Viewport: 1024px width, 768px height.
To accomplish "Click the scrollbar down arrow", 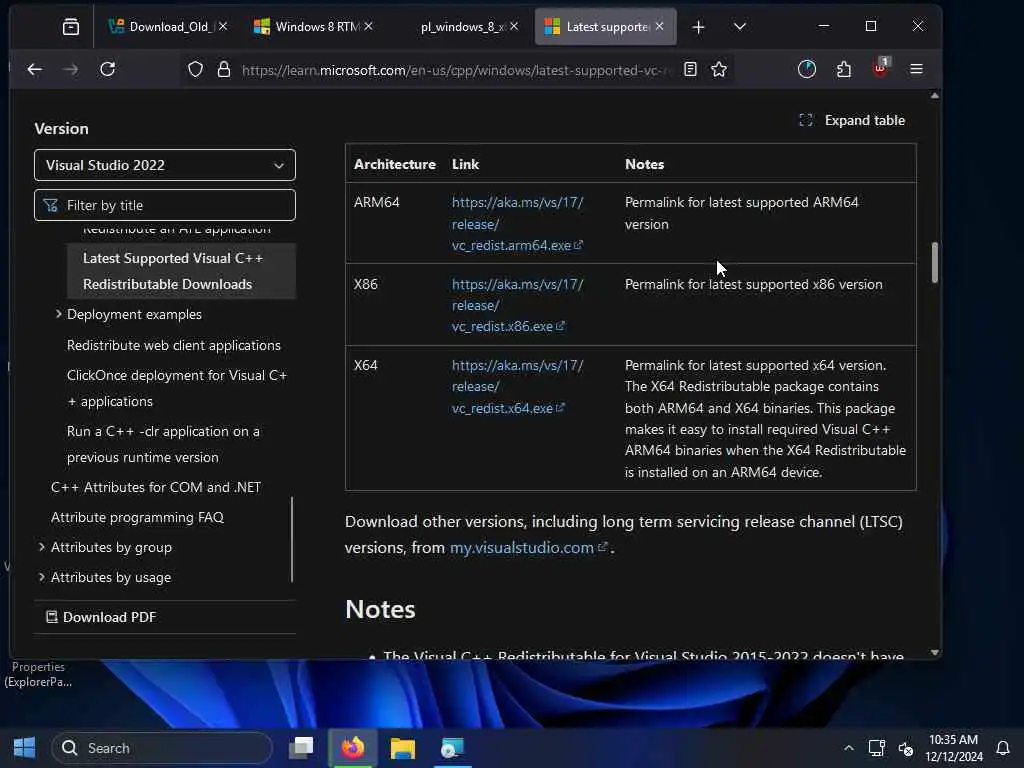I will click(x=935, y=652).
